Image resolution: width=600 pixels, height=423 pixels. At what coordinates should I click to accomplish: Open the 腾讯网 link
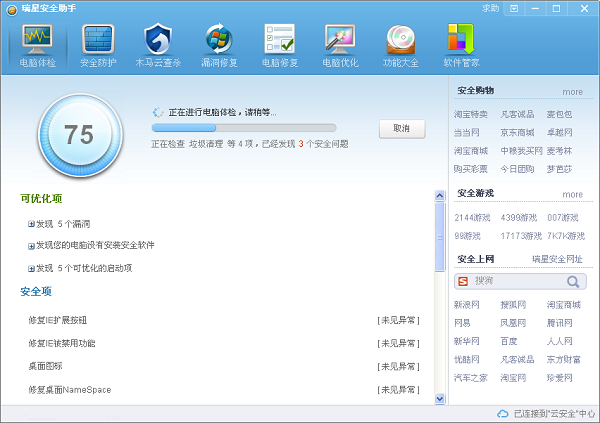[559, 323]
